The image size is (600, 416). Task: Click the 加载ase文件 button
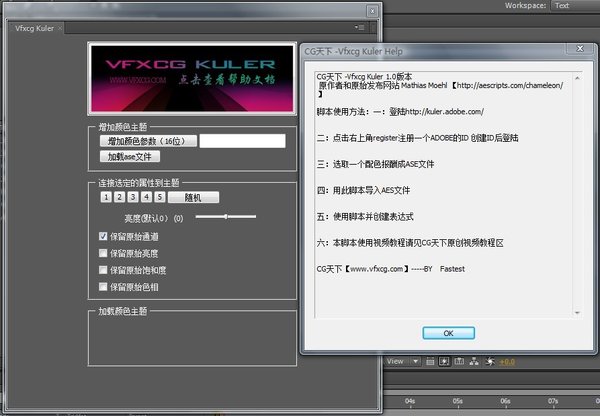tap(130, 156)
